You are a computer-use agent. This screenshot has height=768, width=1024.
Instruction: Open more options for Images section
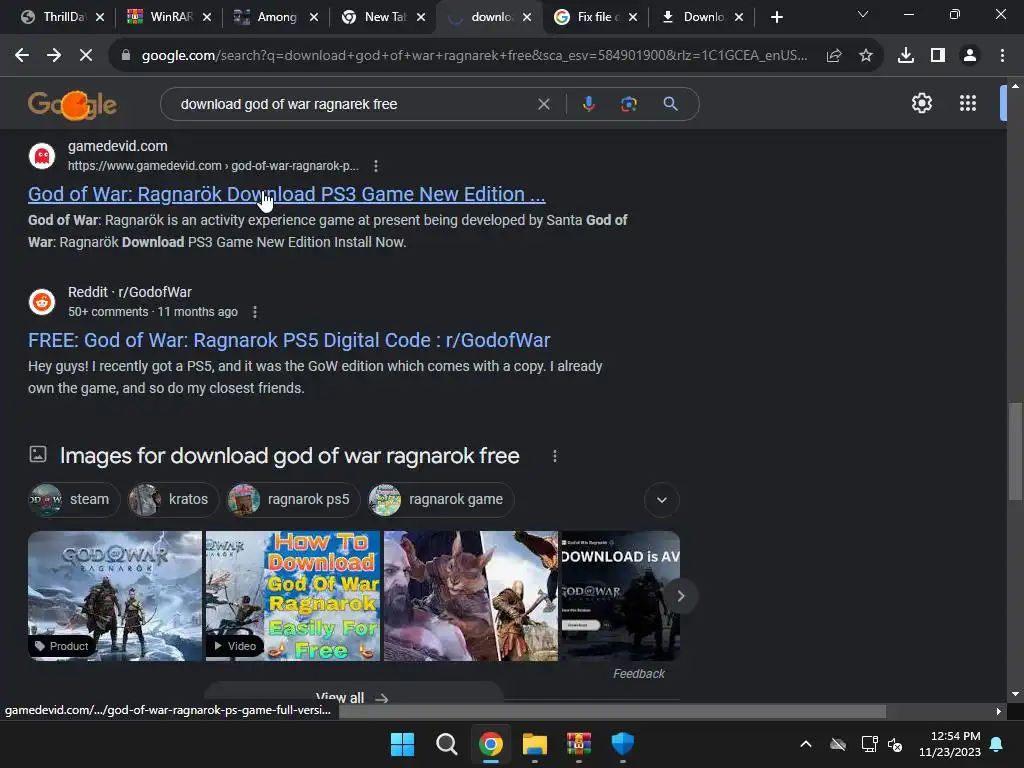point(554,456)
